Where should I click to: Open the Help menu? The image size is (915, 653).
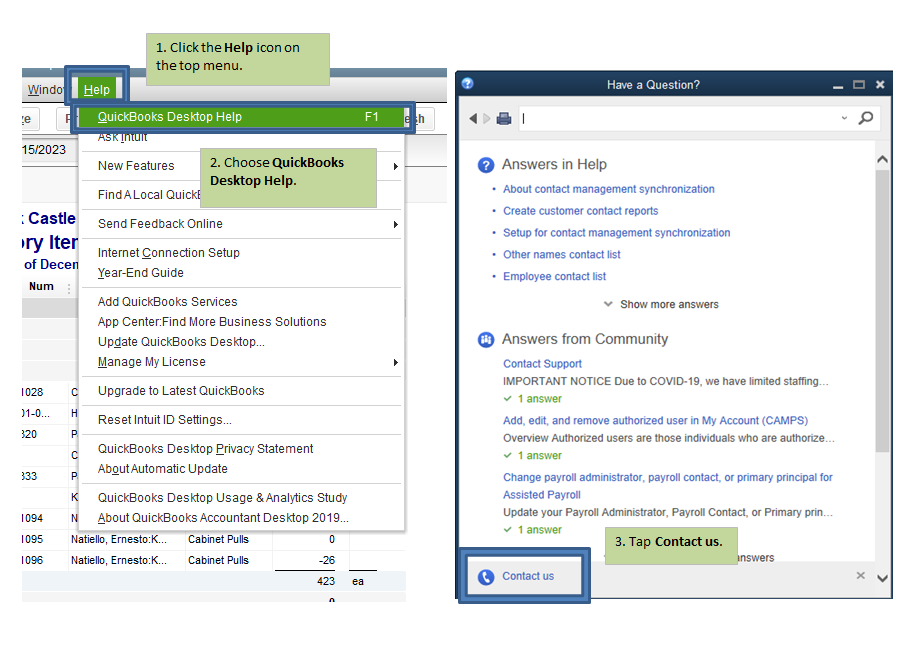tap(97, 90)
